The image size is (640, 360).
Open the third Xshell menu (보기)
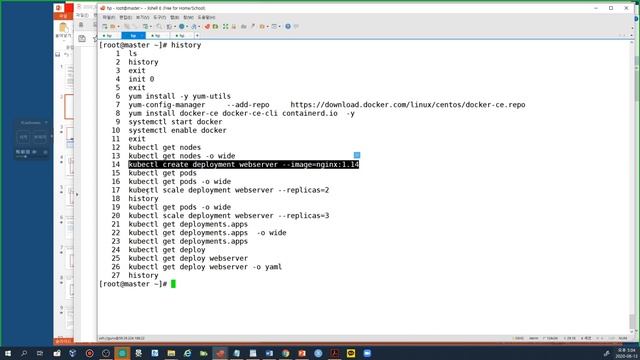(x=143, y=18)
